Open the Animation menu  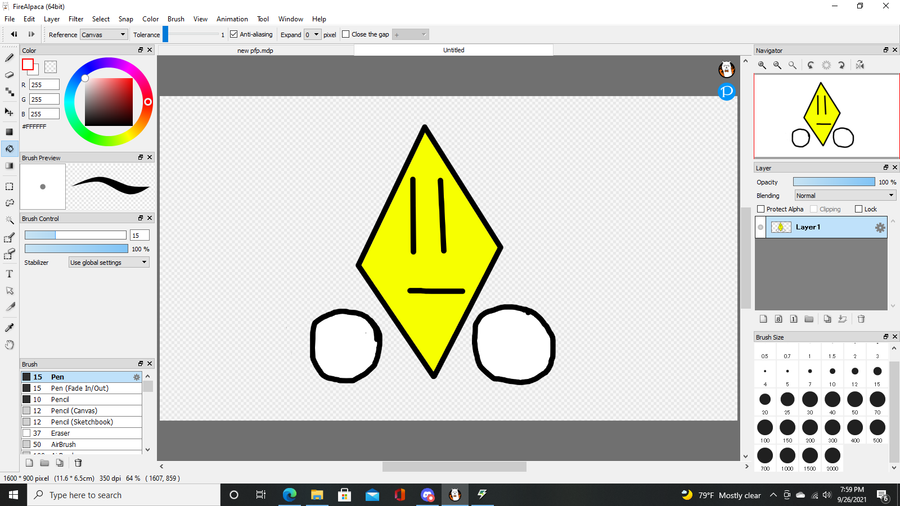coord(232,19)
